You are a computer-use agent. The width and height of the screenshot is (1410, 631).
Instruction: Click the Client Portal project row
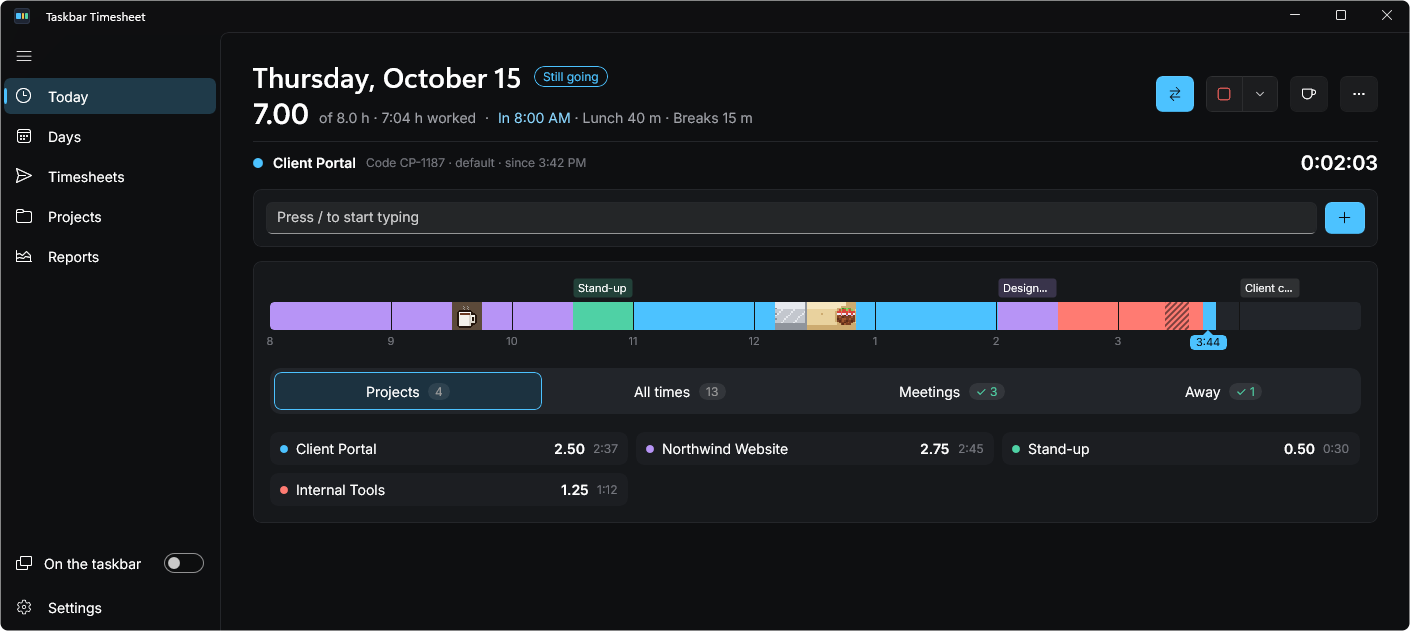pos(449,448)
